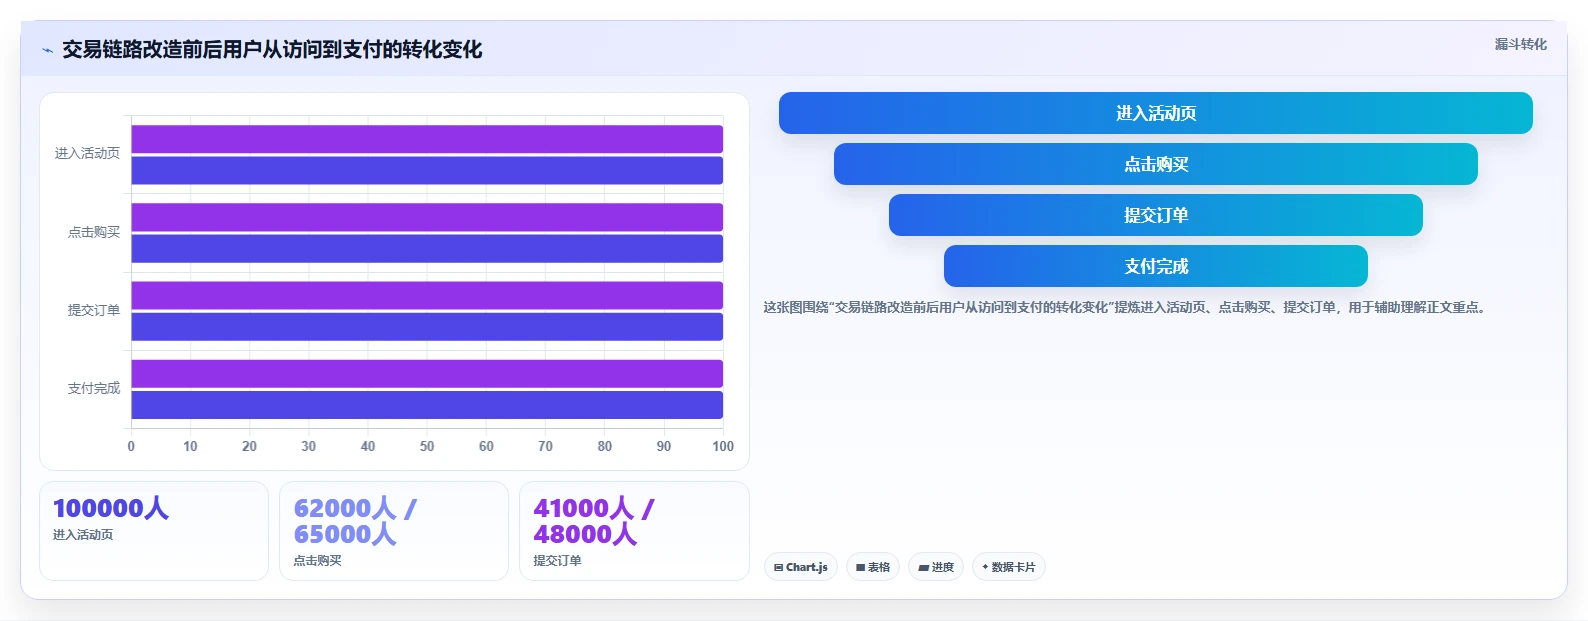Select the 点击购买 funnel stage bar
Screen dimensions: 1588x621
1156,164
